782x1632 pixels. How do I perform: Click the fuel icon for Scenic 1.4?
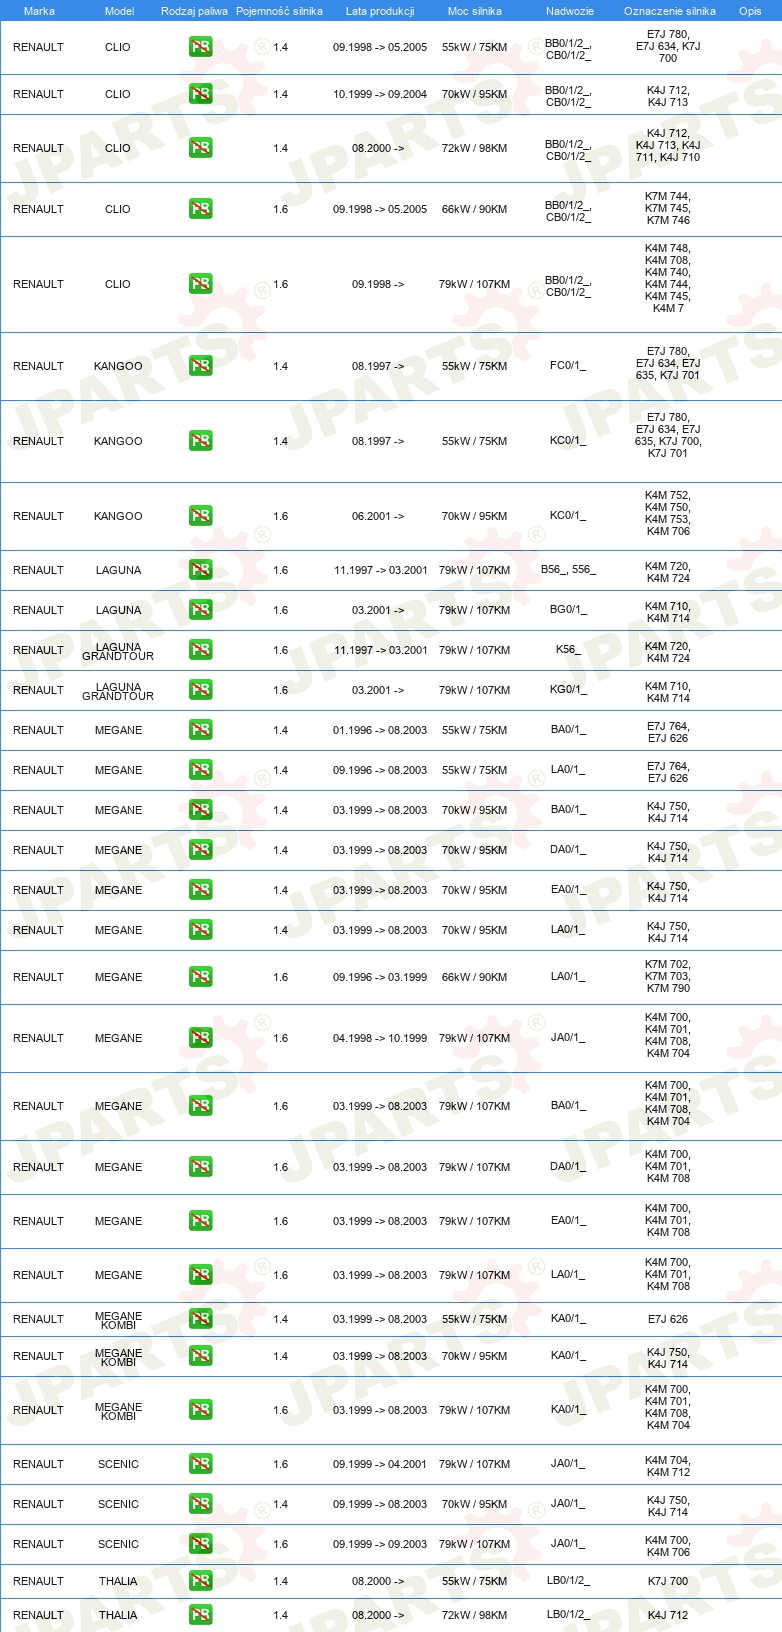click(201, 1504)
